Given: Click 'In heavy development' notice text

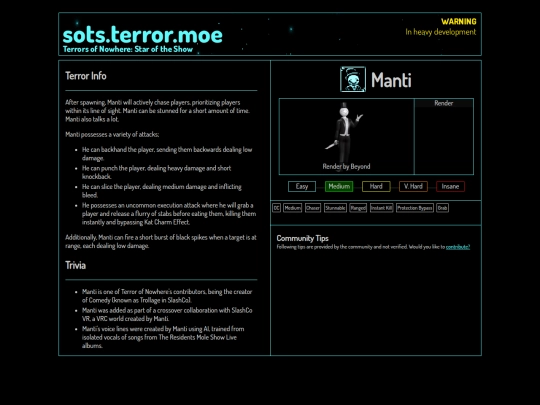Looking at the screenshot, I should pyautogui.click(x=440, y=32).
